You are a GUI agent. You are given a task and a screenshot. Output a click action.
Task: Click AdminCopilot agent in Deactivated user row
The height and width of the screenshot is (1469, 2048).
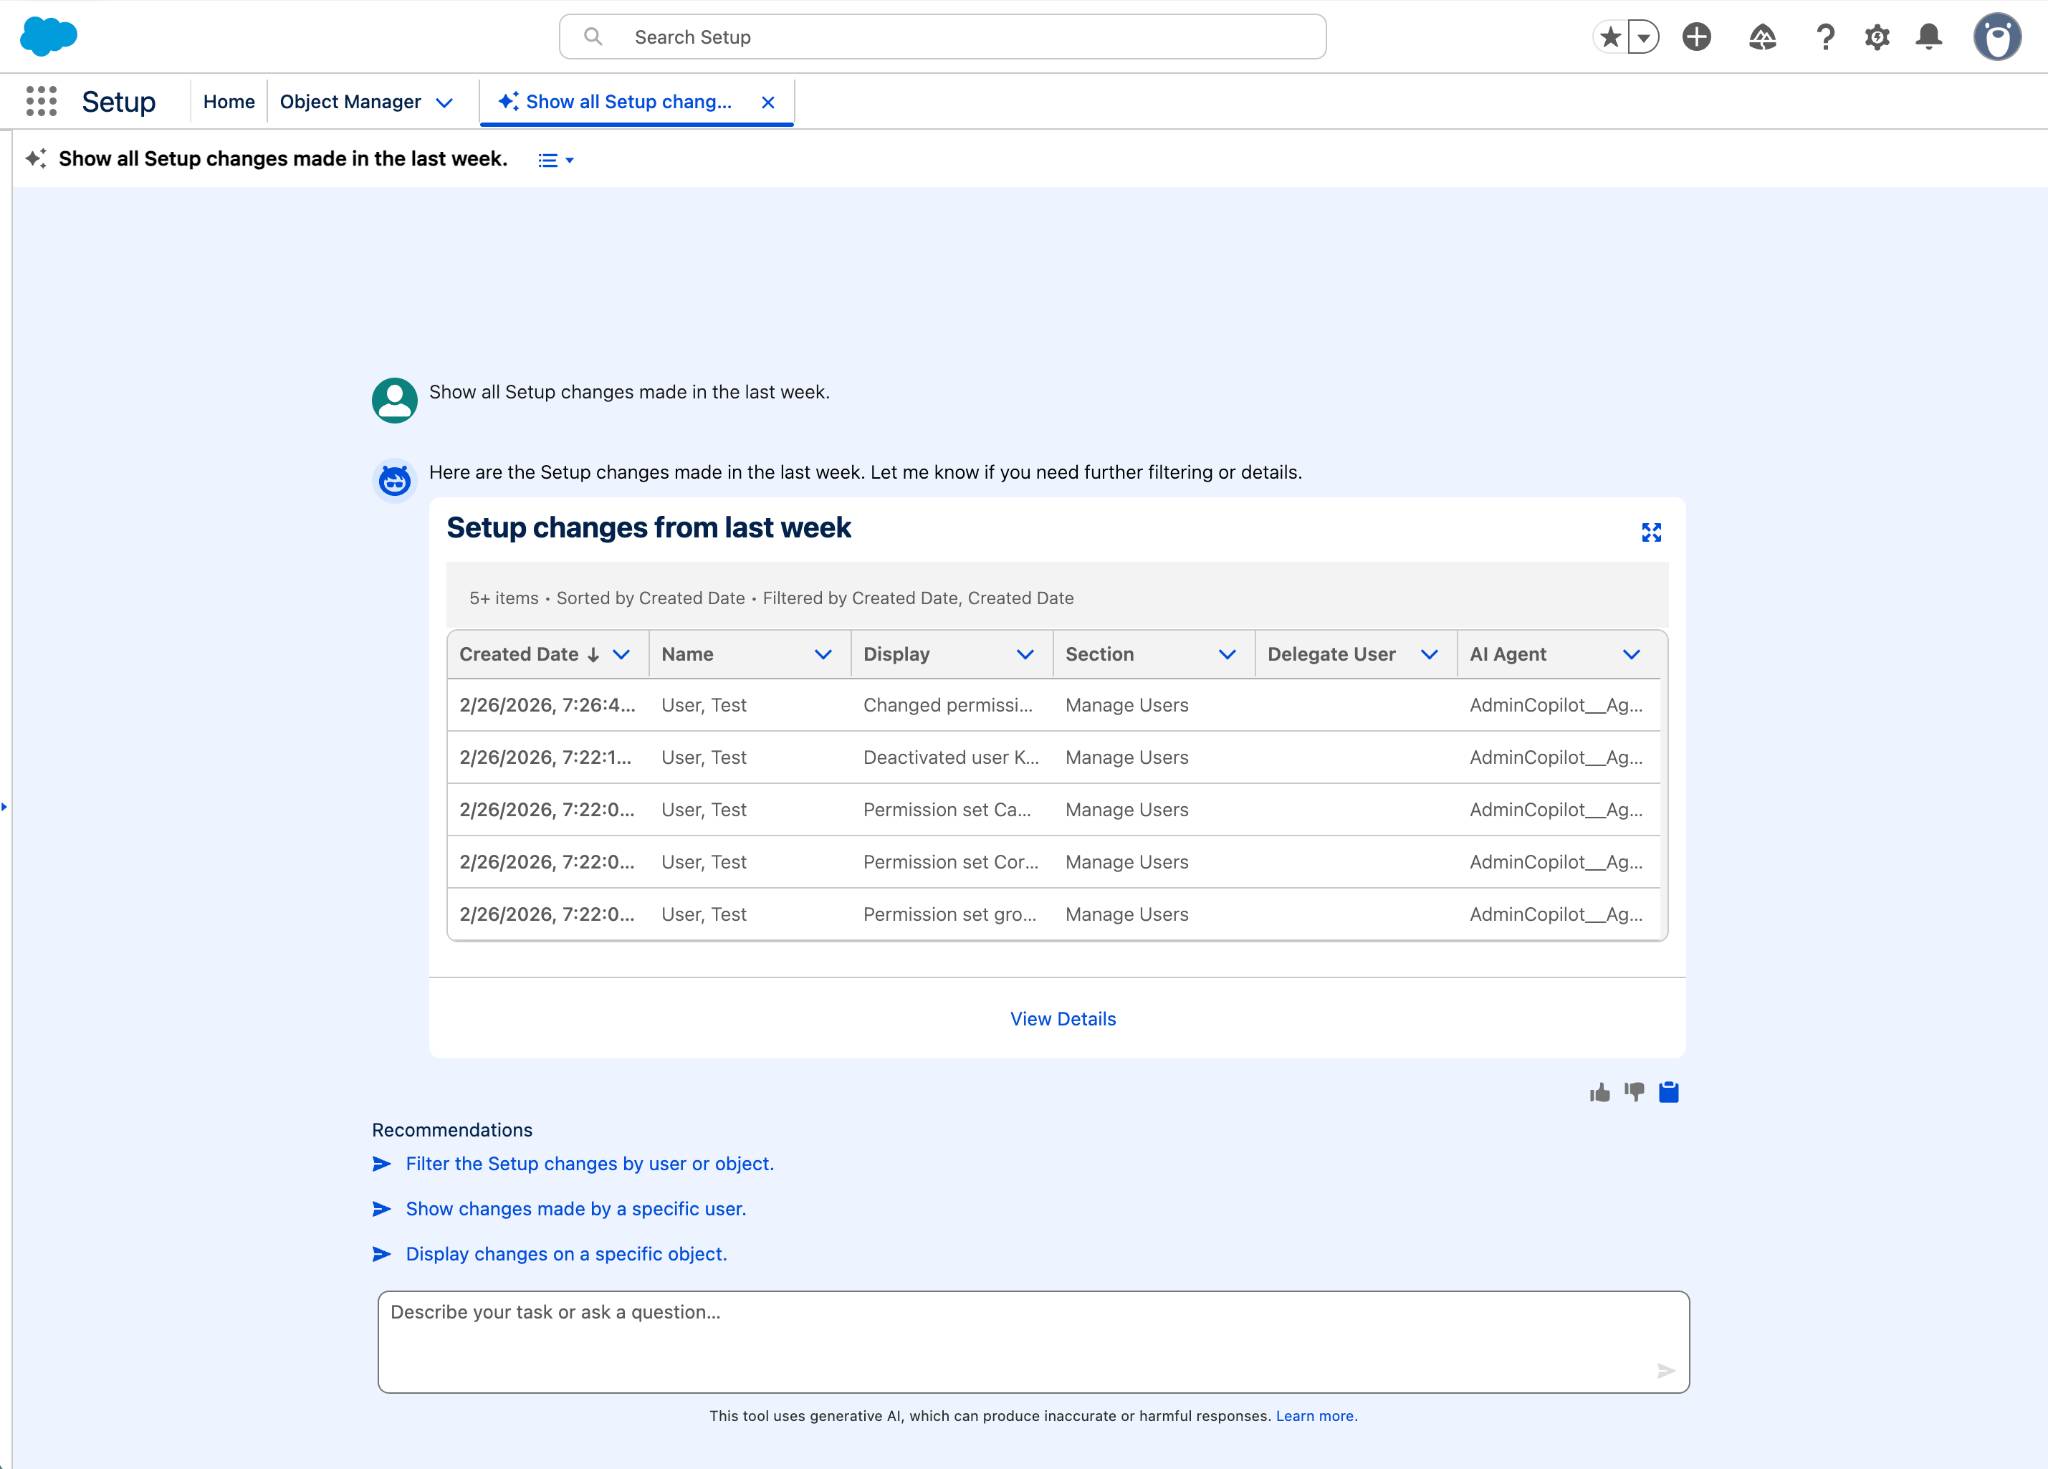coord(1556,757)
